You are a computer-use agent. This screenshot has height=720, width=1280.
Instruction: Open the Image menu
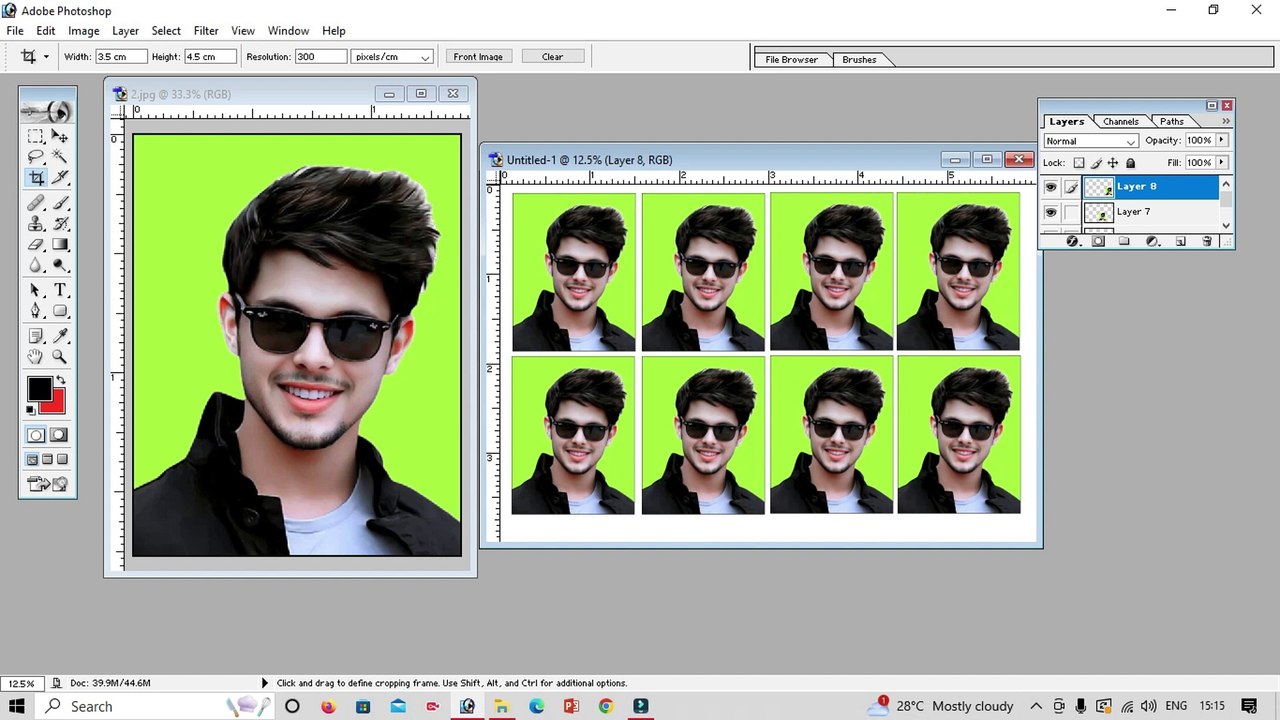point(83,31)
